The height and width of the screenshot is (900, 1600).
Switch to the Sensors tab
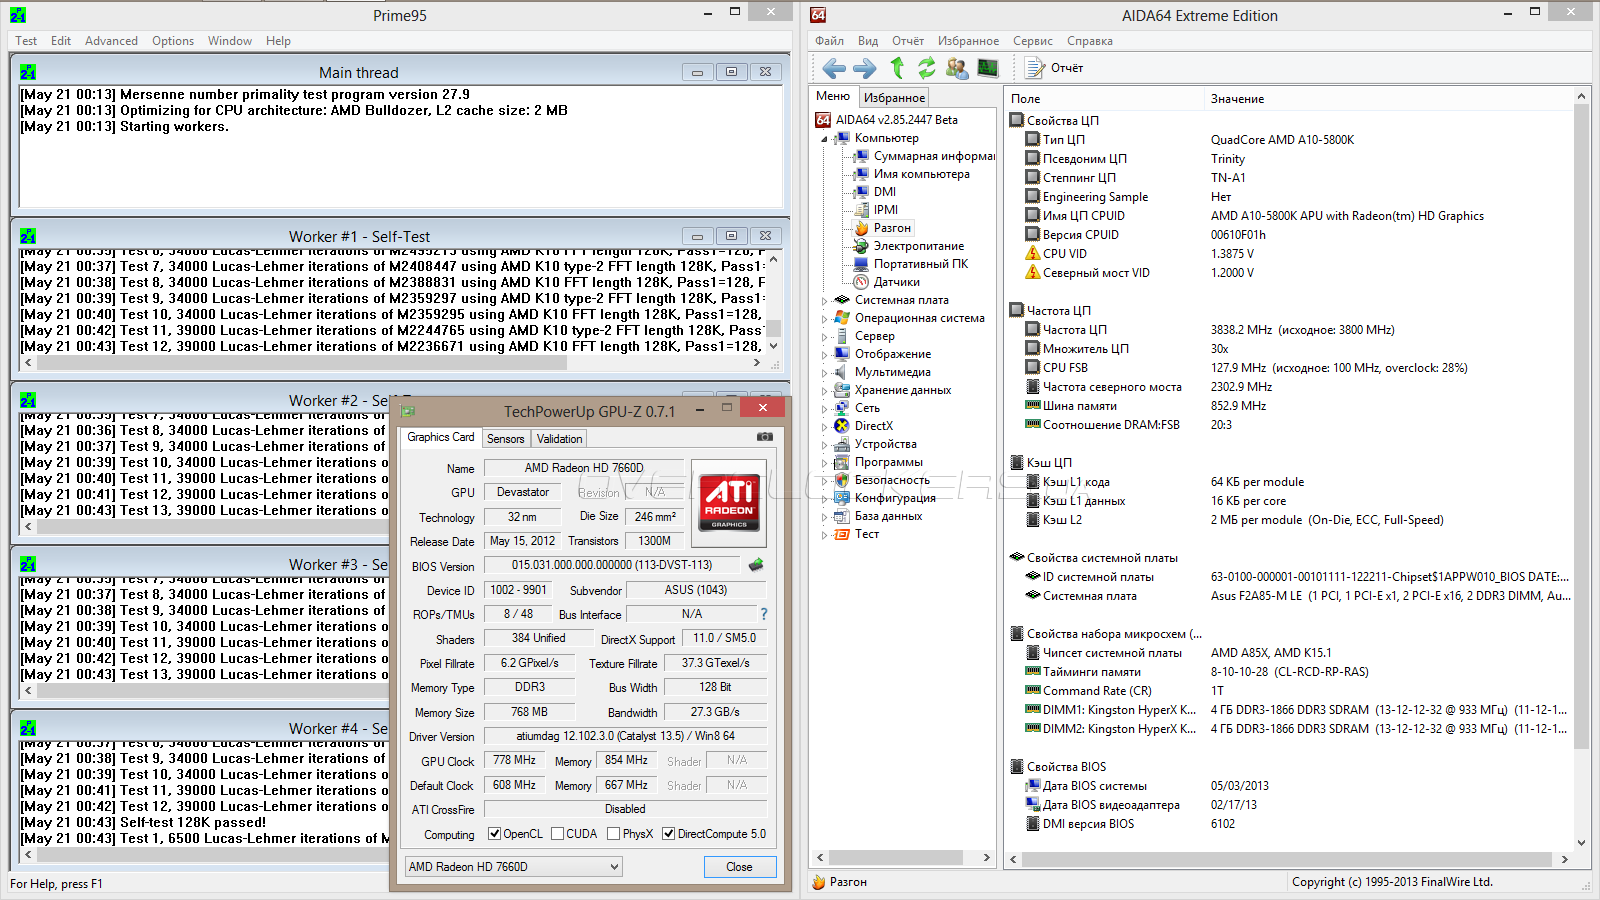[505, 439]
